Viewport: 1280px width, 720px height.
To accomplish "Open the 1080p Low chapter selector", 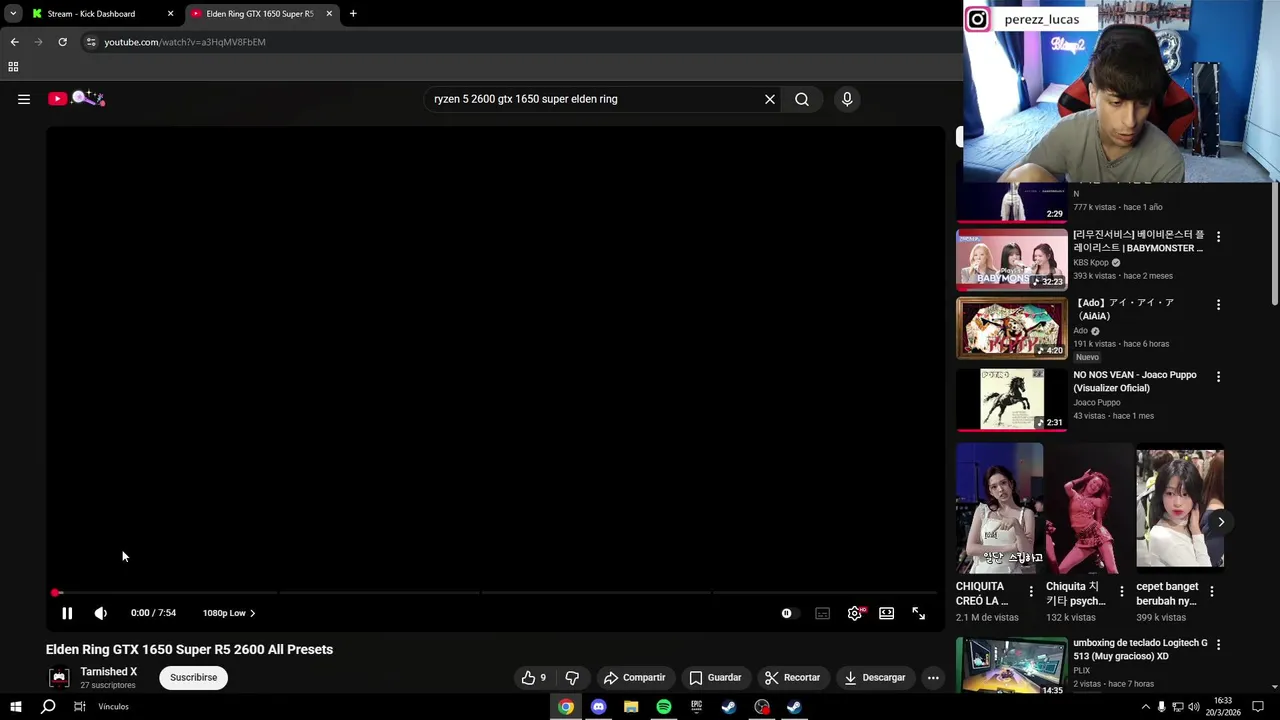I will [x=229, y=613].
